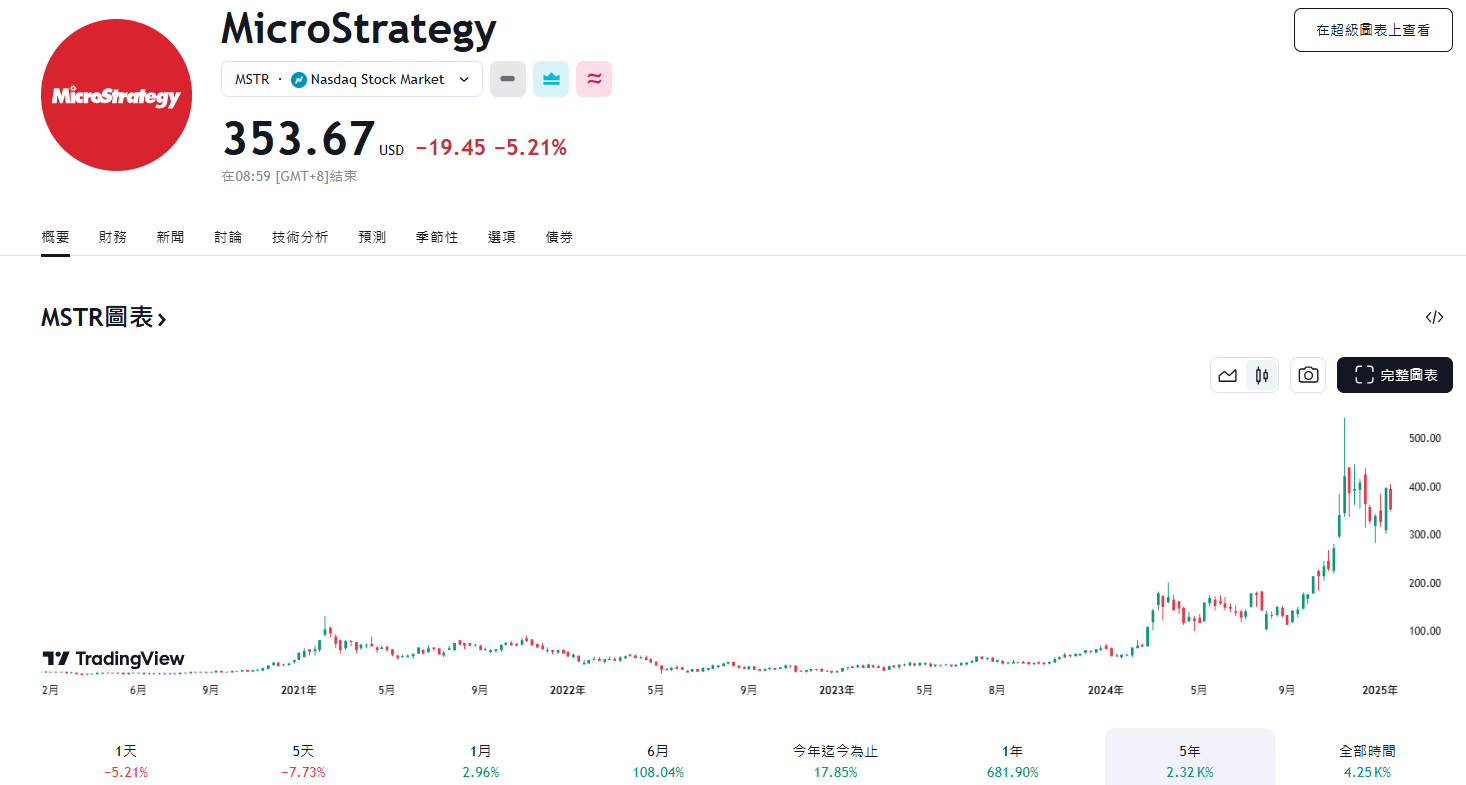Open the MSTR exchange selector dropdown

[351, 78]
